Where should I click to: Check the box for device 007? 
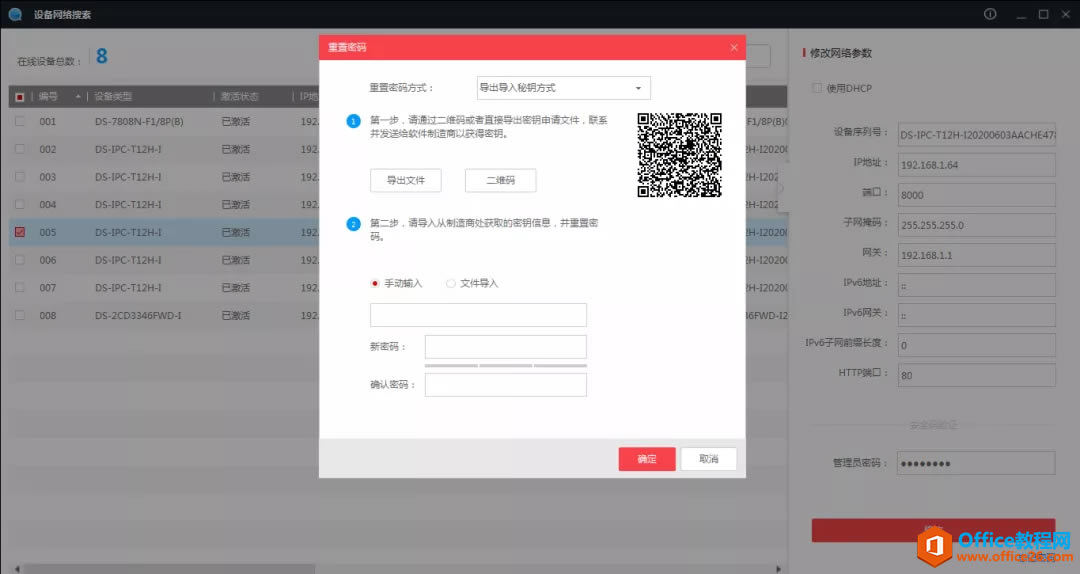20,287
